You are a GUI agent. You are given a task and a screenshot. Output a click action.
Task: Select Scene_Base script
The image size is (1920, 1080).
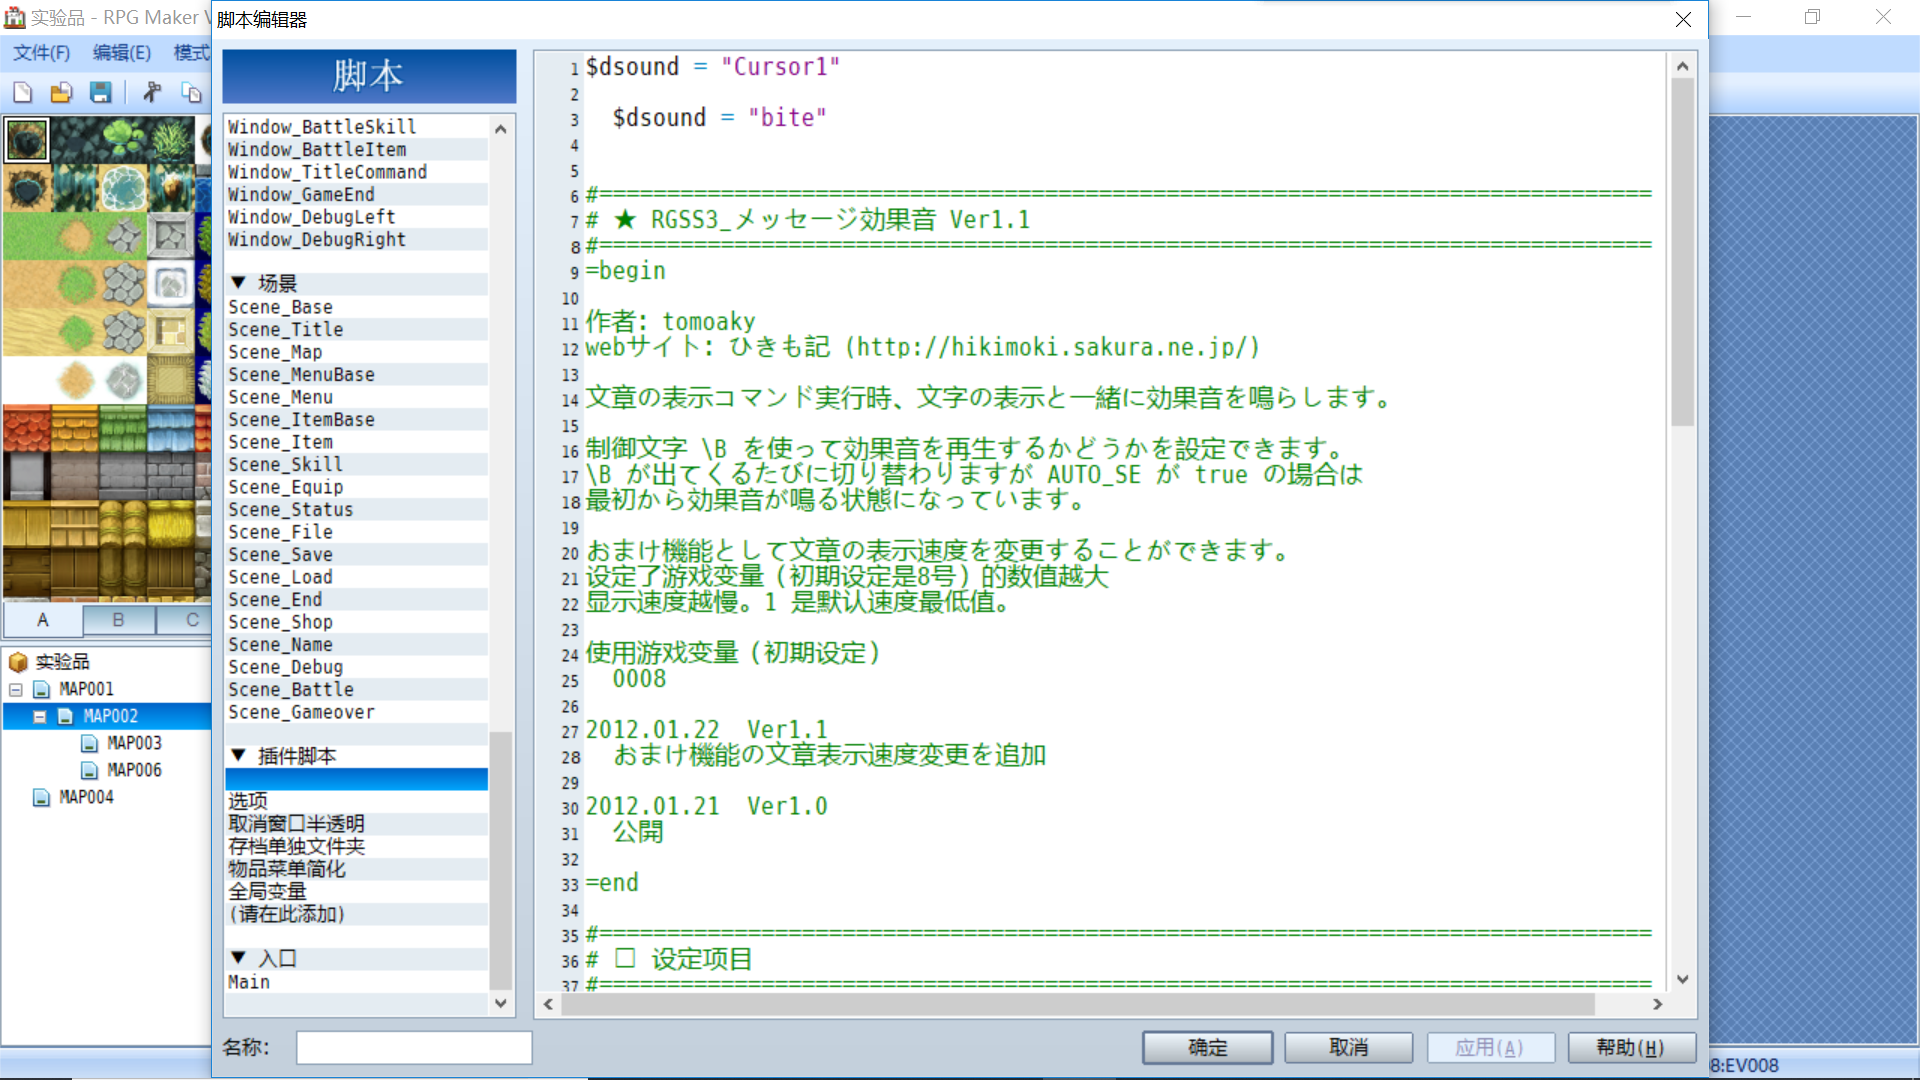357,307
